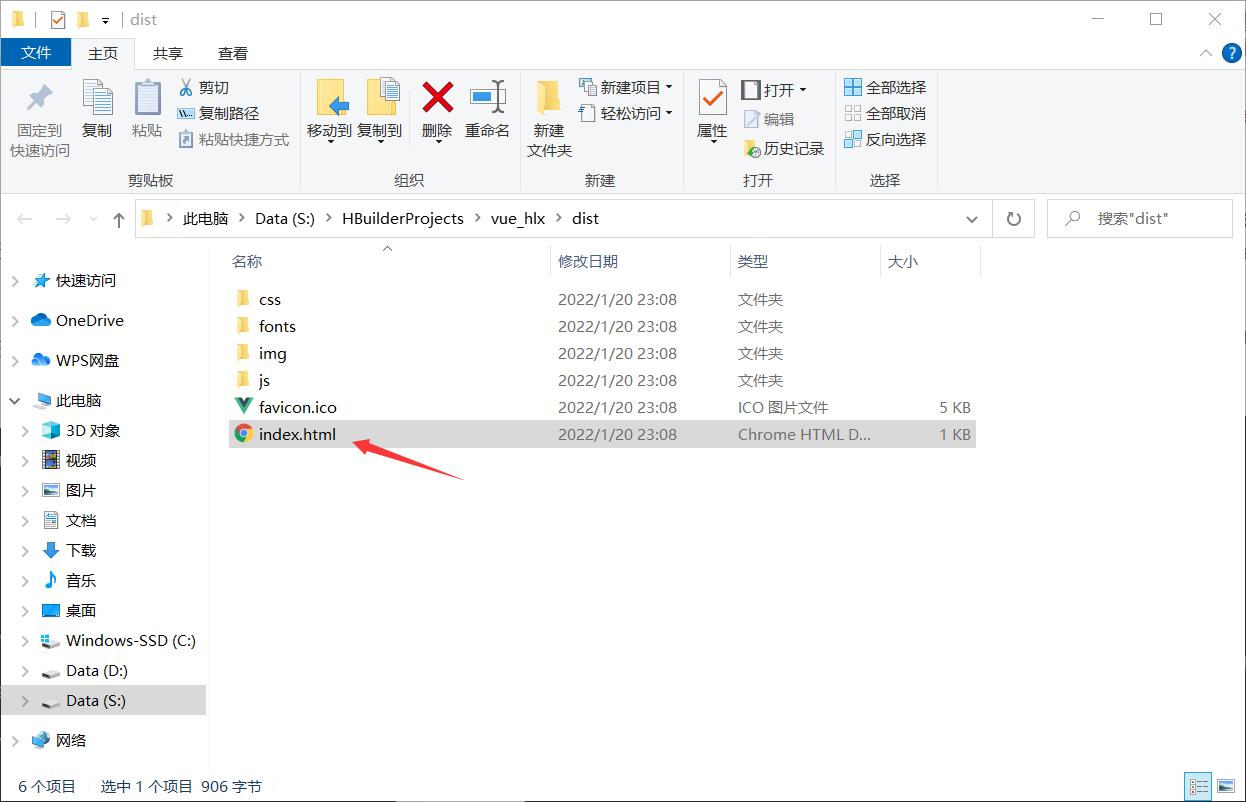Switch to the 查看 ribbon tab

coord(232,53)
